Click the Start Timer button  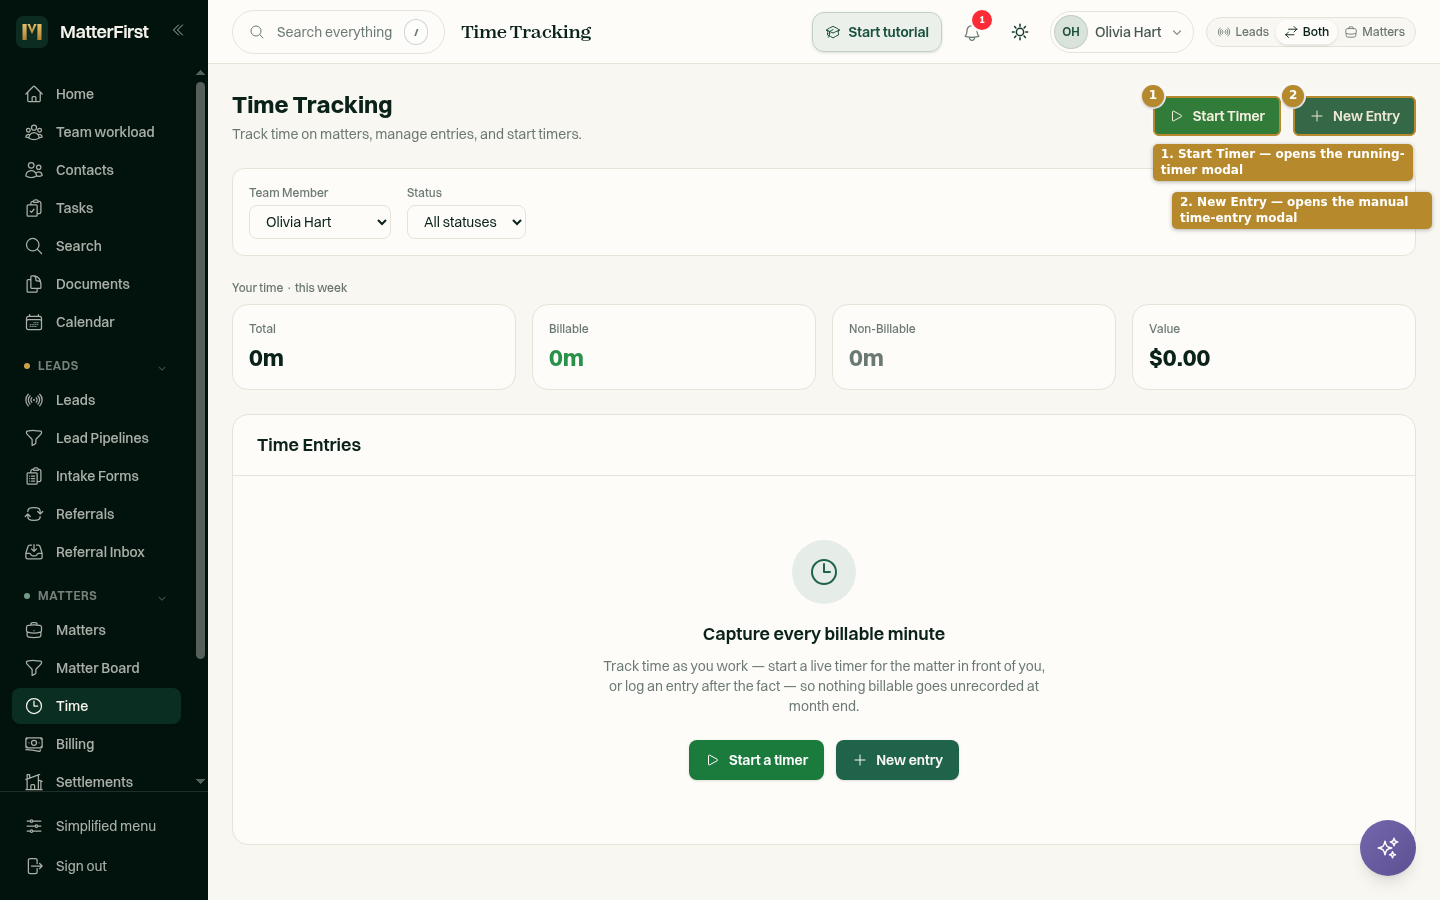click(x=1217, y=116)
